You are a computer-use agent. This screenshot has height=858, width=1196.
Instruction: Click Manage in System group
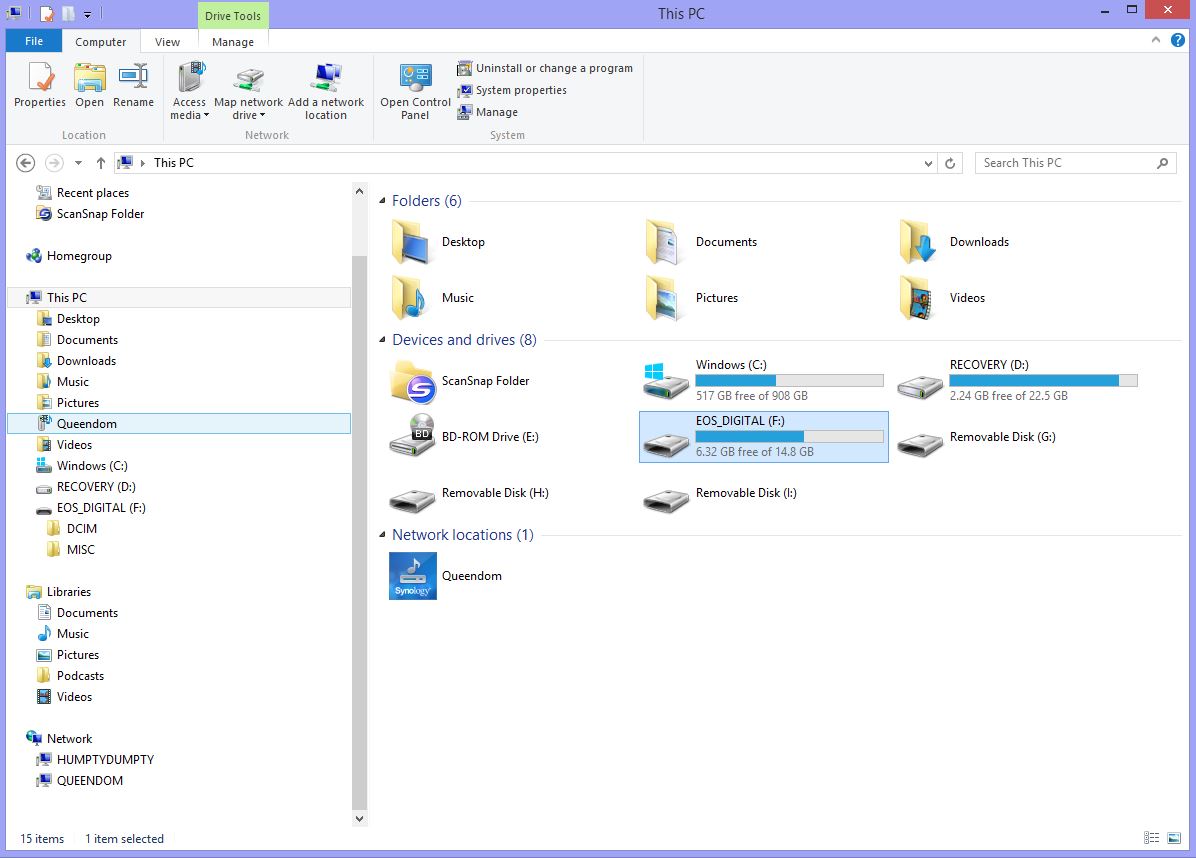487,112
